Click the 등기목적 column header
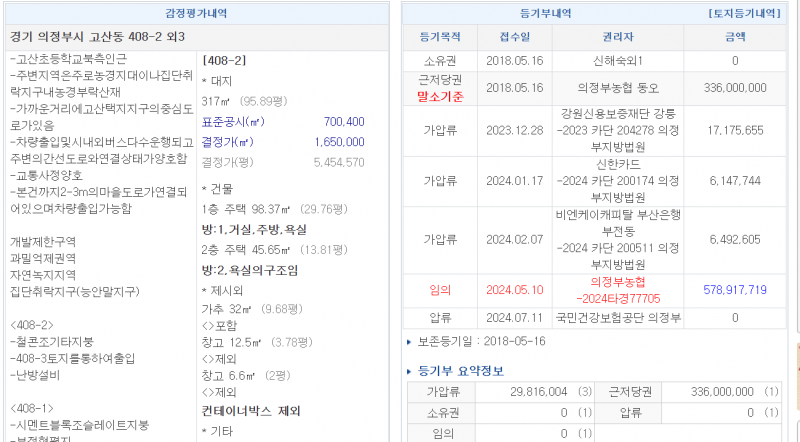The height and width of the screenshot is (442, 800). tap(440, 36)
